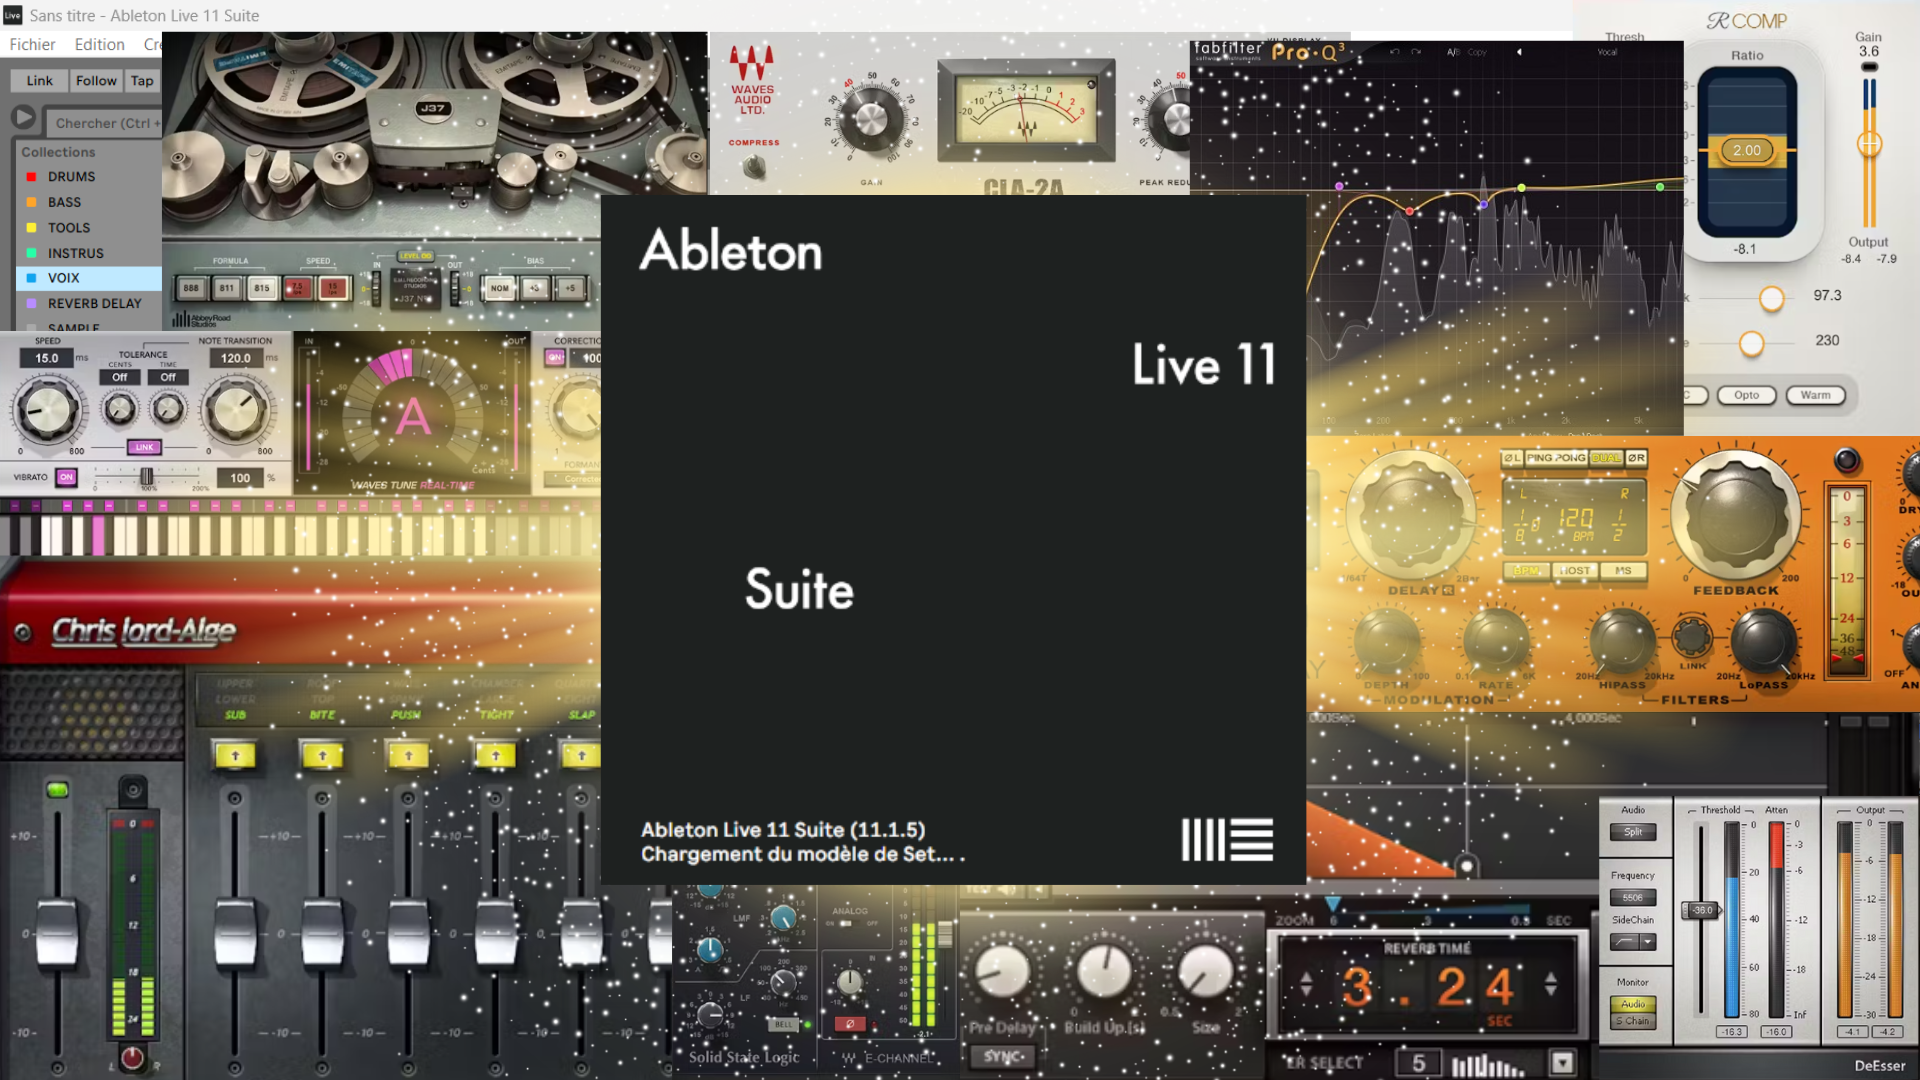Viewport: 1920px width, 1080px height.
Task: Click the DeEsser Frequency field 5506
Action: tap(1633, 898)
